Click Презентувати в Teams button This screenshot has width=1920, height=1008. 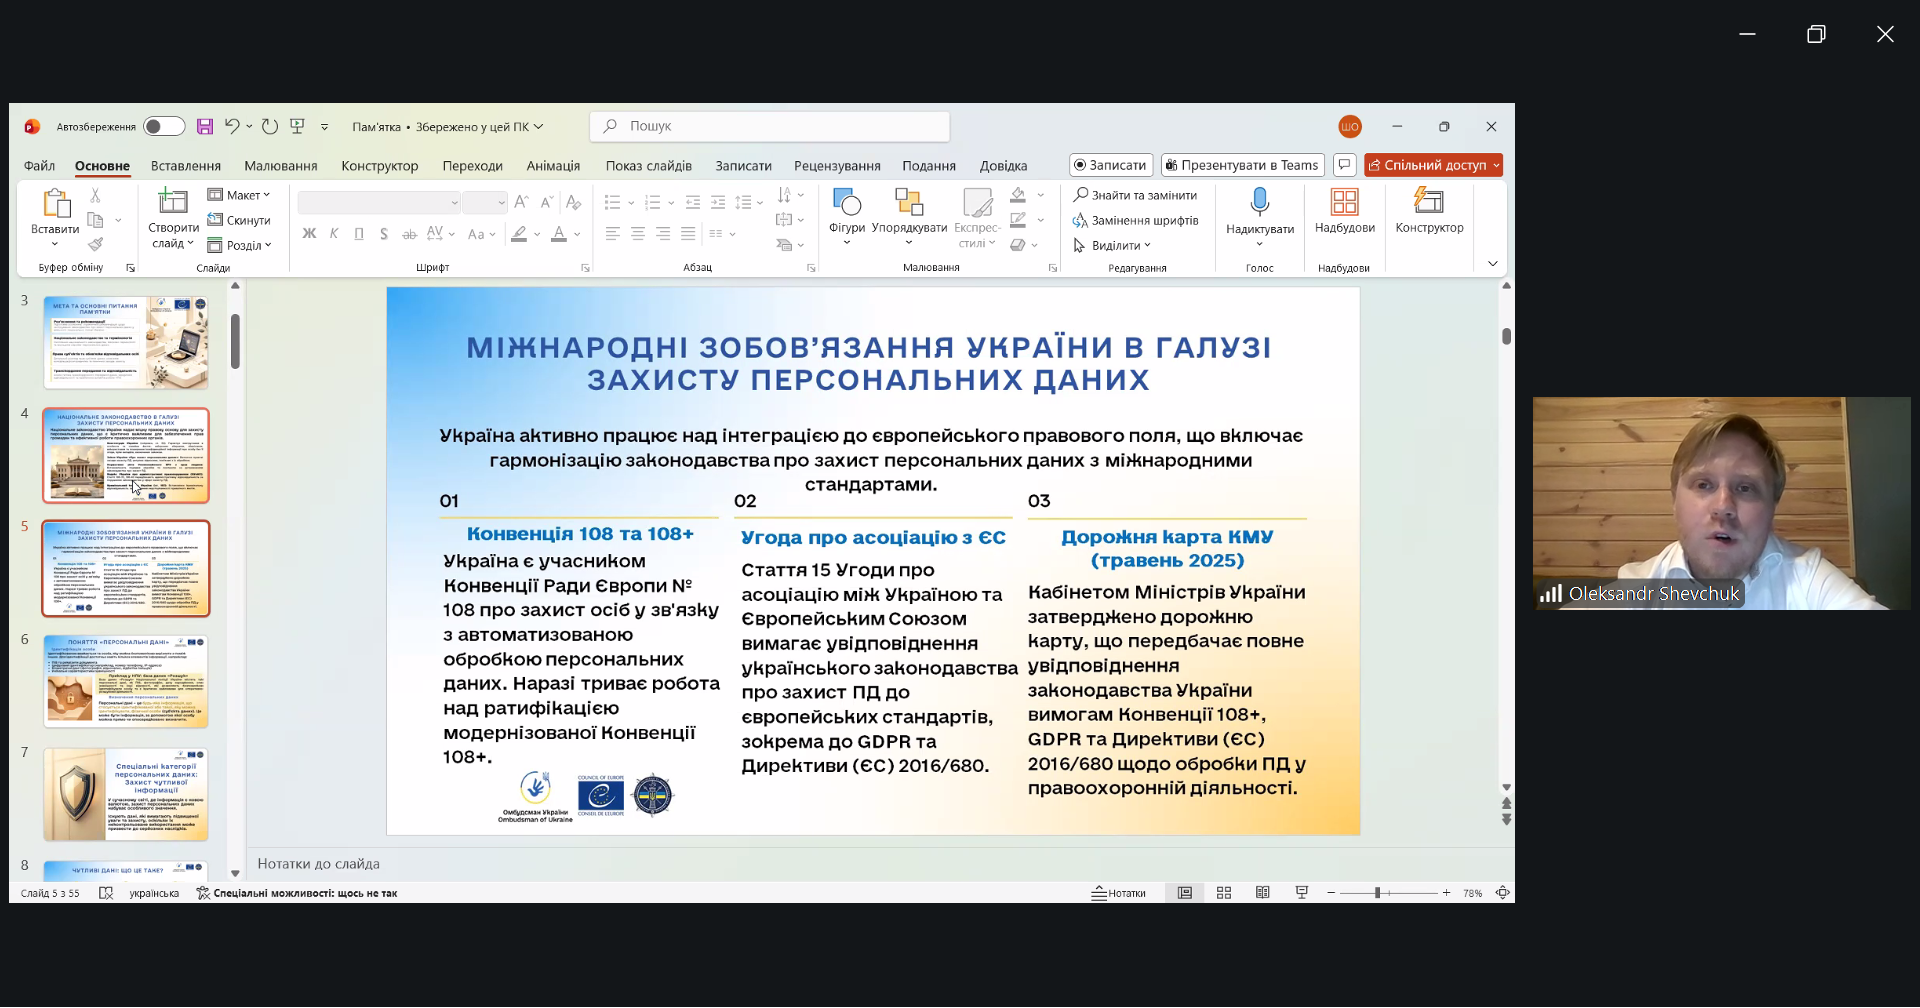point(1242,165)
